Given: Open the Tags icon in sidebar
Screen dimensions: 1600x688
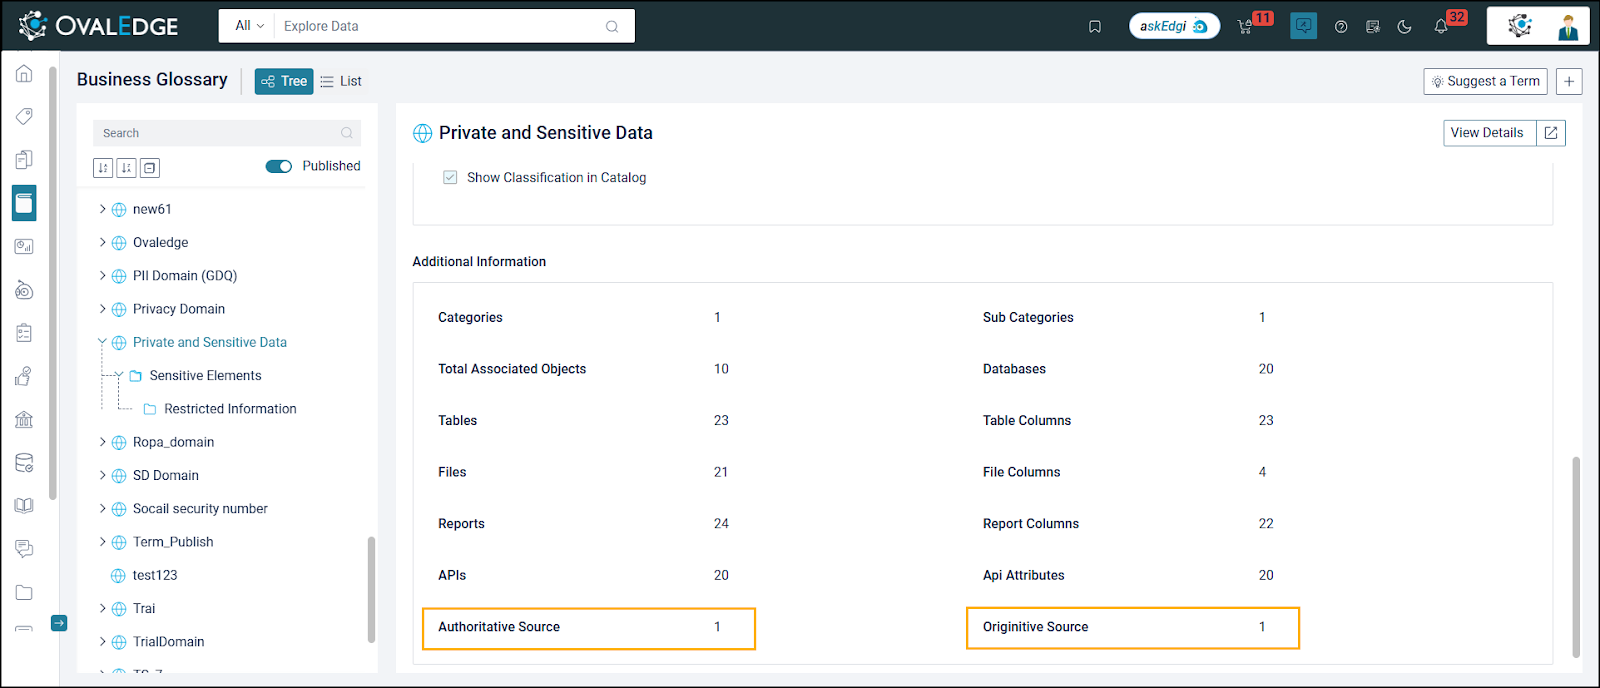Looking at the screenshot, I should (x=24, y=117).
